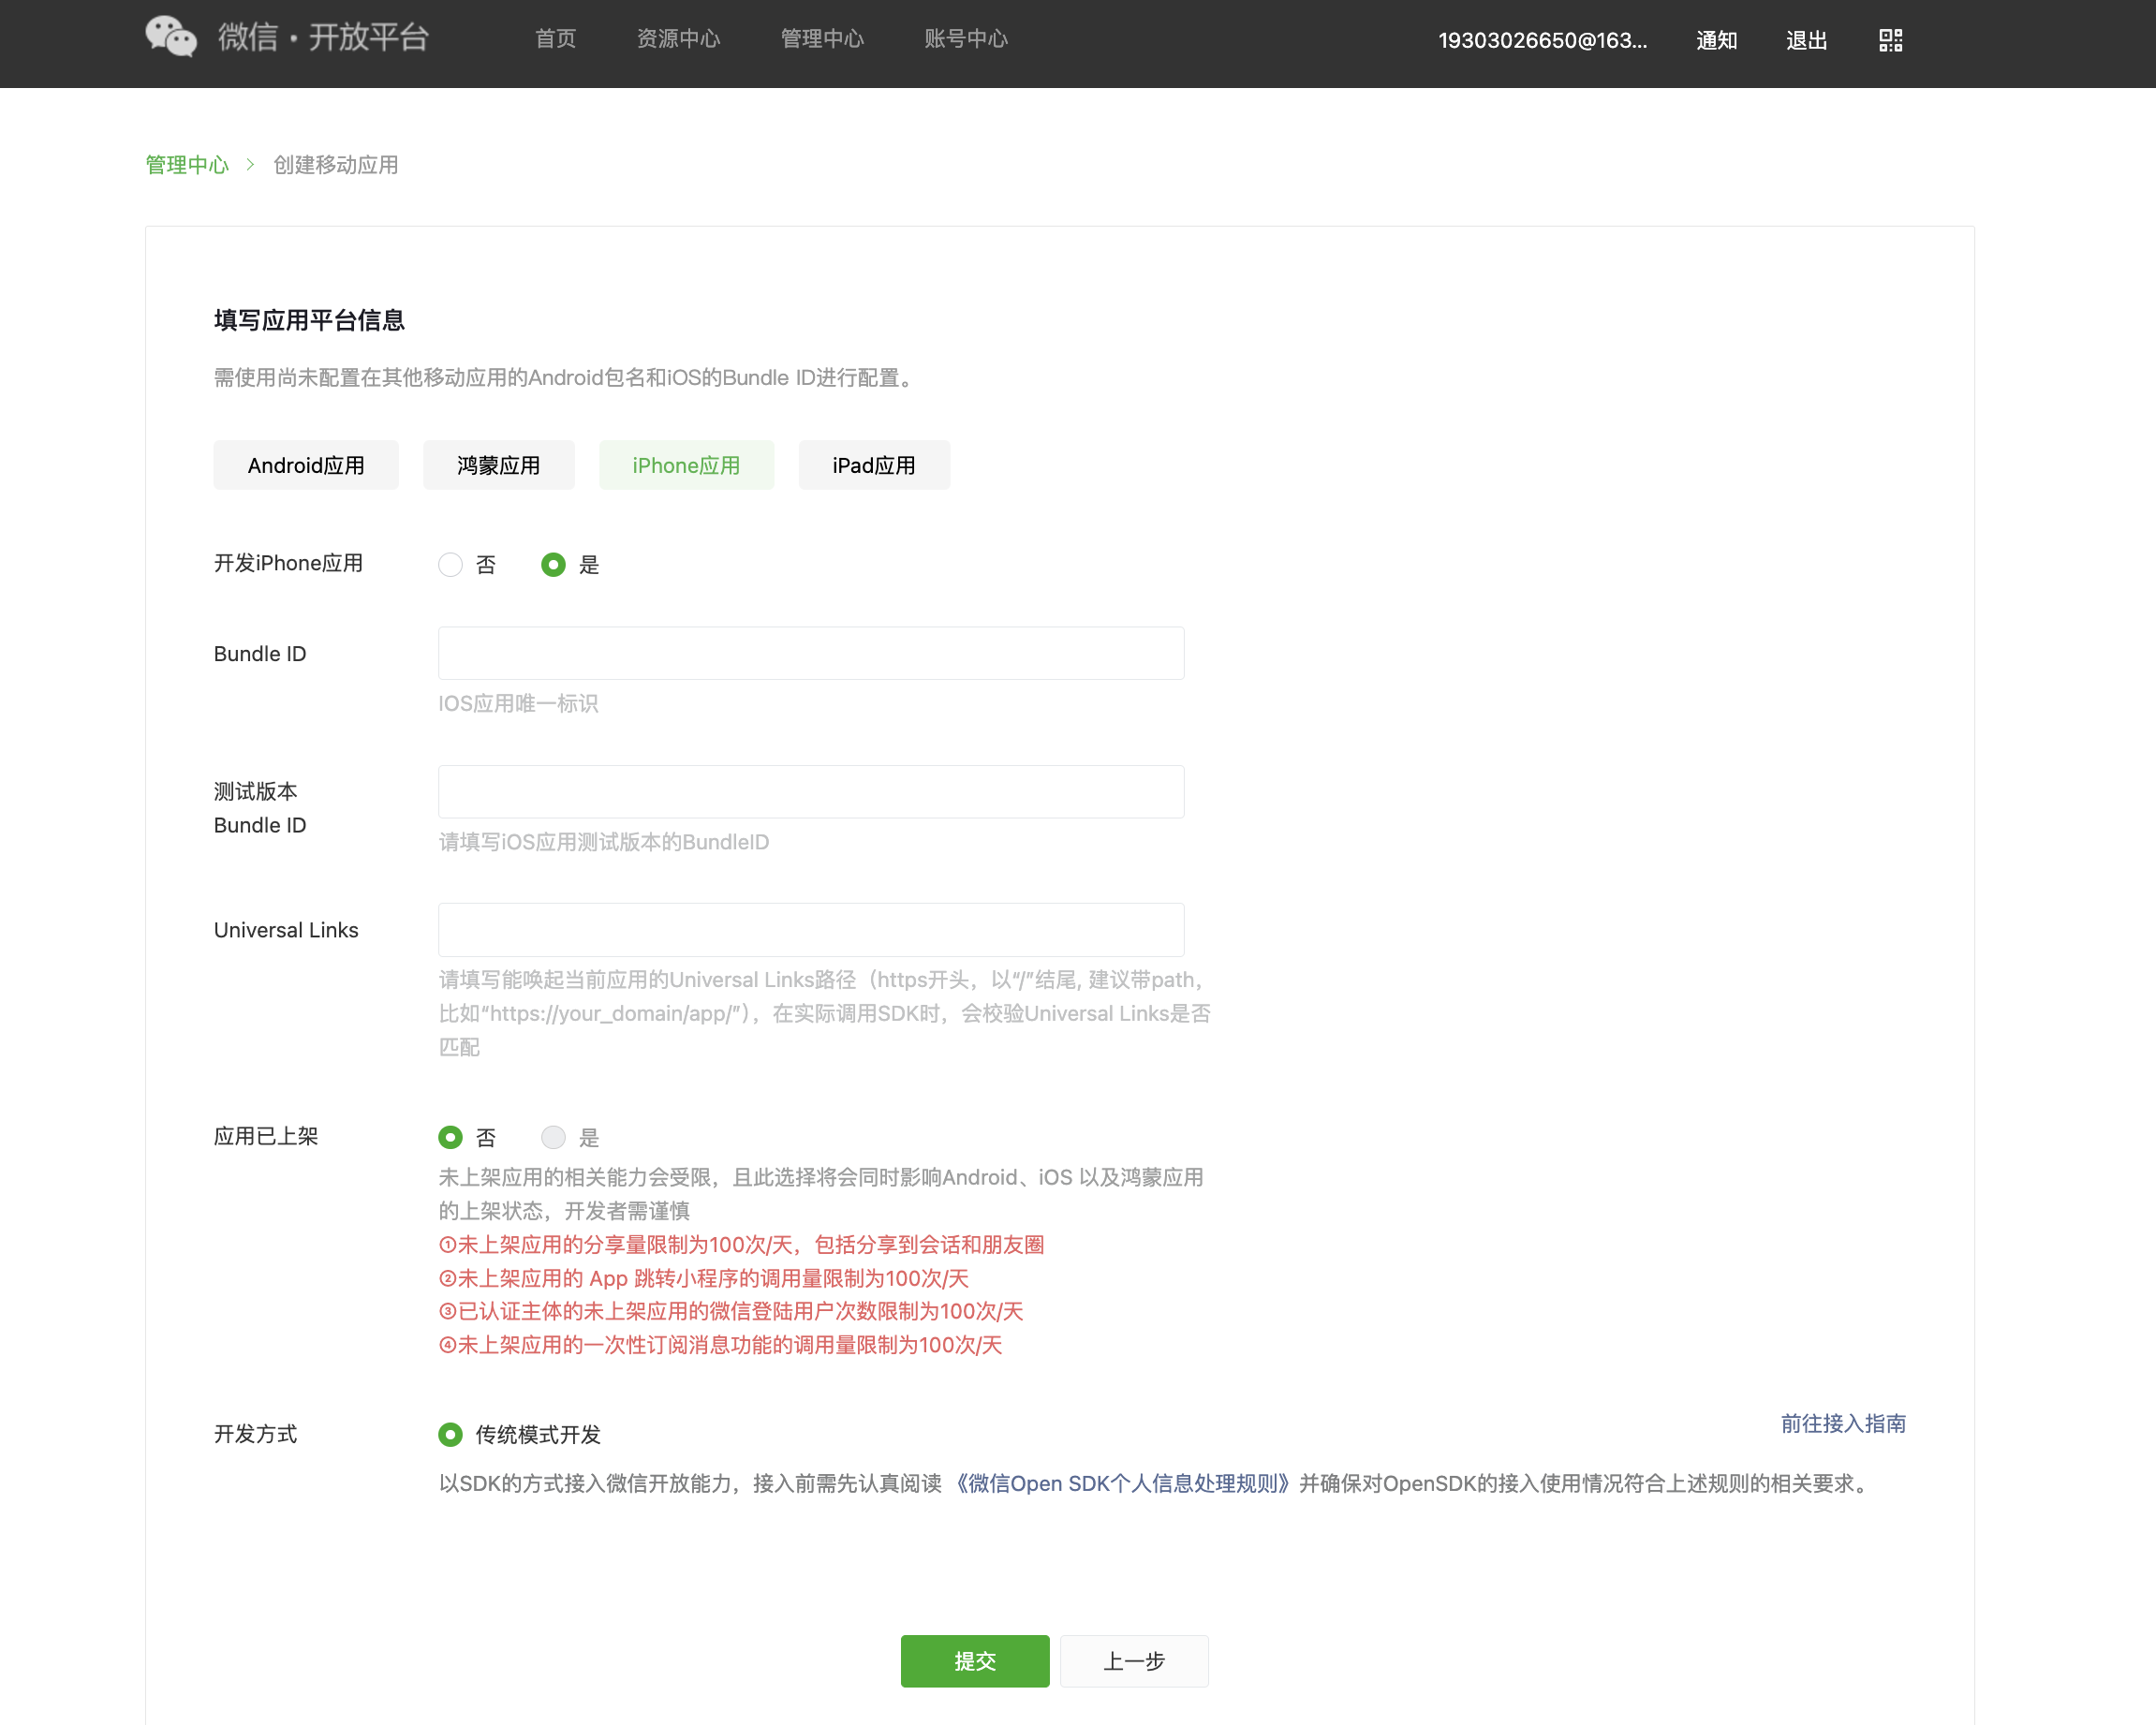2156x1725 pixels.
Task: Switch to the iPad应用 tab
Action: coord(874,465)
